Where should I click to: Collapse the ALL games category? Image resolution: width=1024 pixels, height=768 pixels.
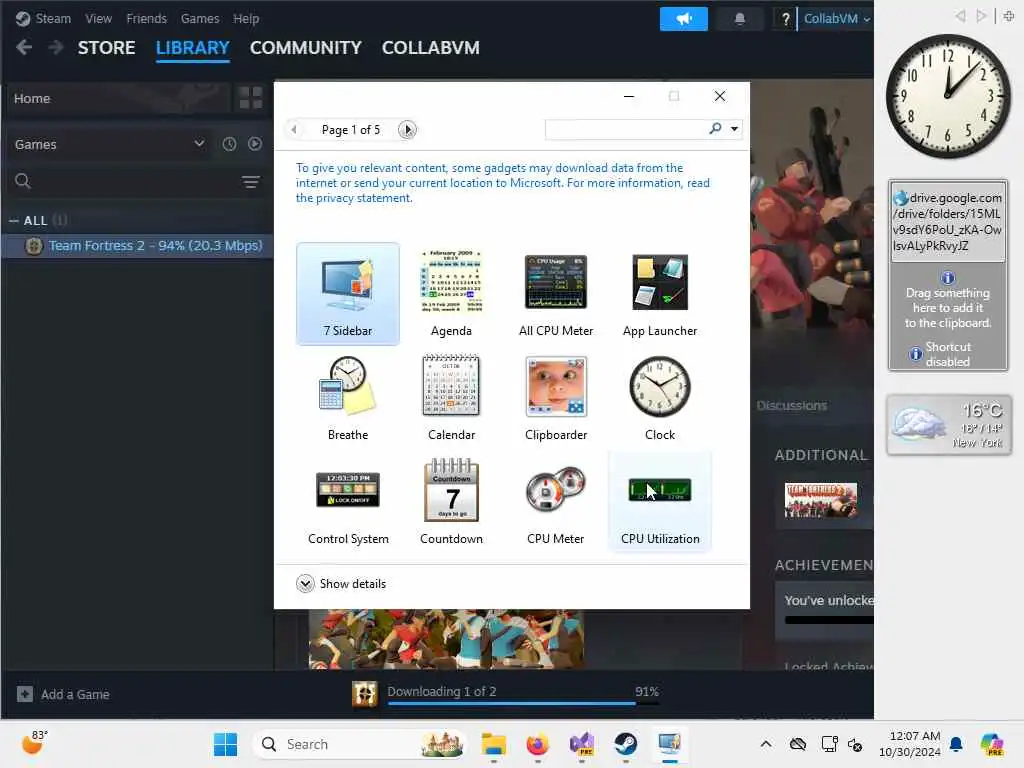click(14, 221)
